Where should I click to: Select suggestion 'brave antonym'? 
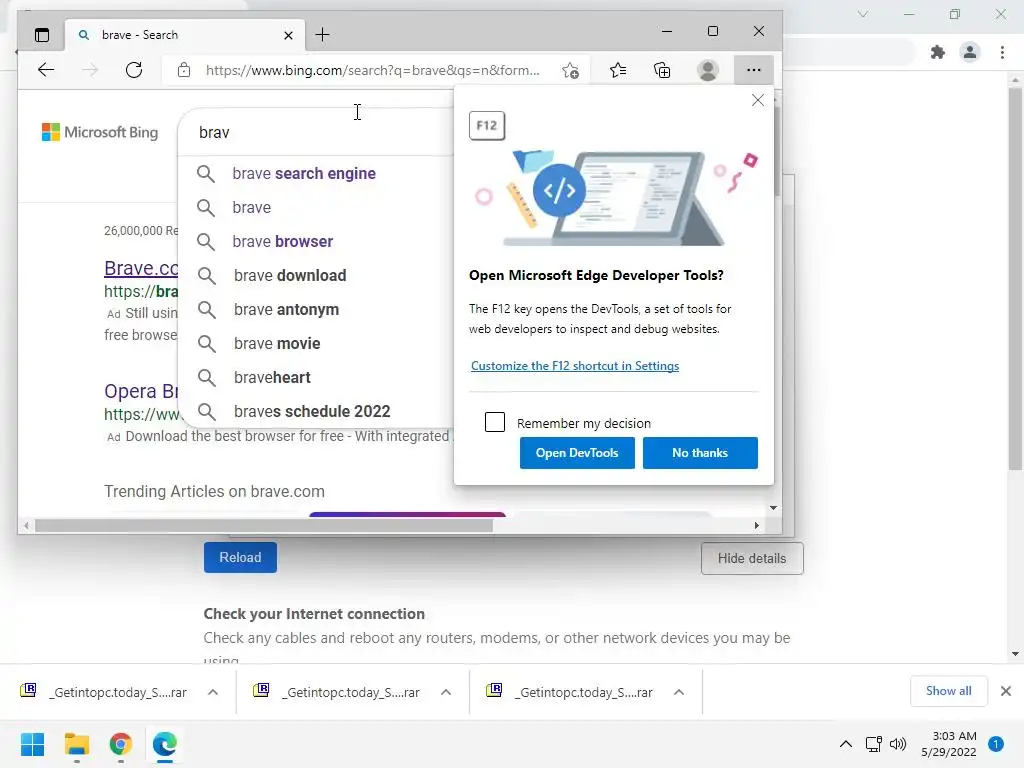click(x=315, y=309)
